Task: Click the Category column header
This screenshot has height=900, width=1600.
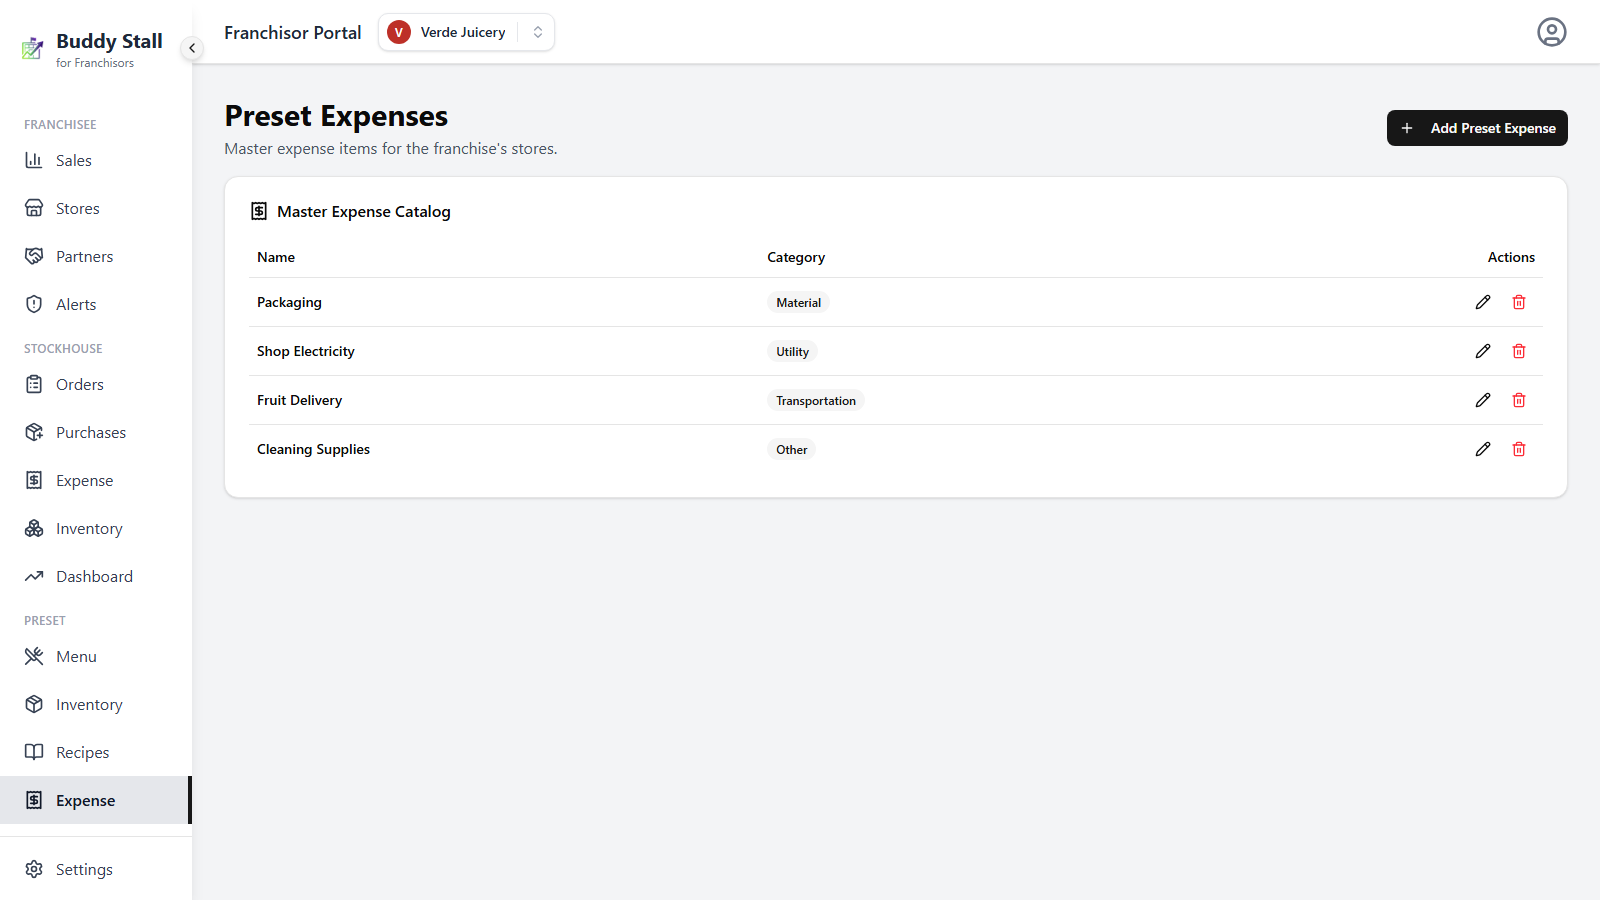Action: (796, 257)
